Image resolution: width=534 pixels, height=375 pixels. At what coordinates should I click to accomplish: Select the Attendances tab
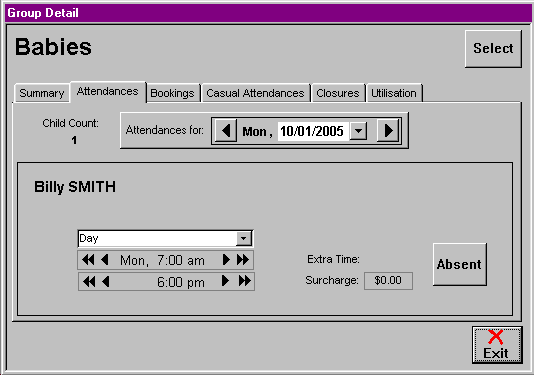click(108, 91)
